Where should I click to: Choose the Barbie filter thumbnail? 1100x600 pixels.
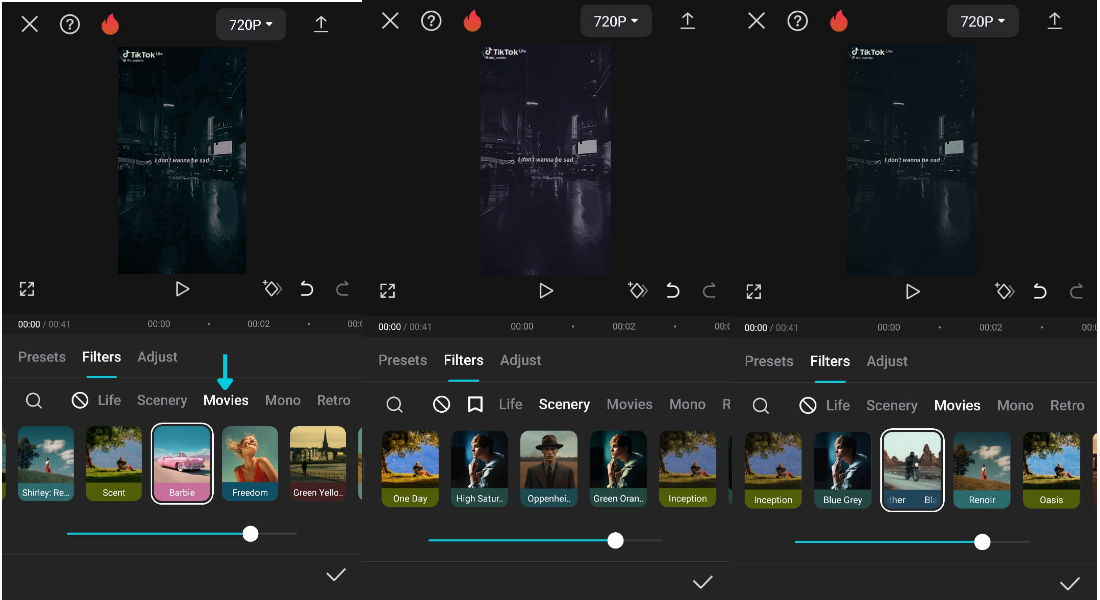coord(182,463)
